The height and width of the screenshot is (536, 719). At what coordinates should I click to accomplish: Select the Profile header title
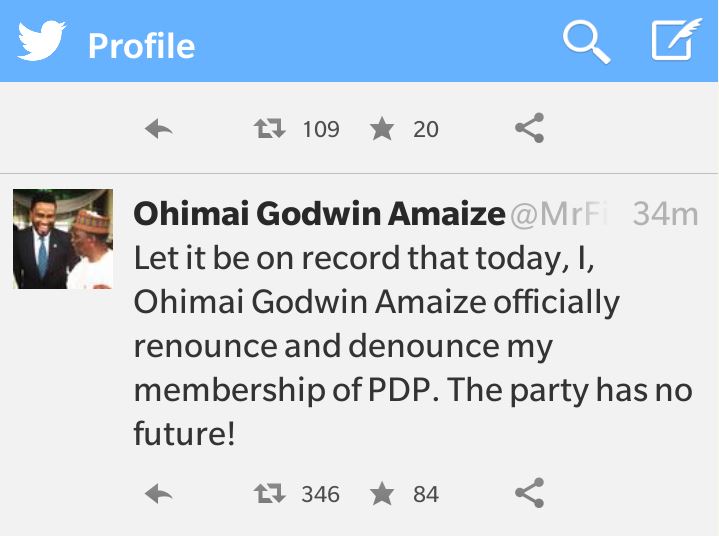[x=141, y=45]
